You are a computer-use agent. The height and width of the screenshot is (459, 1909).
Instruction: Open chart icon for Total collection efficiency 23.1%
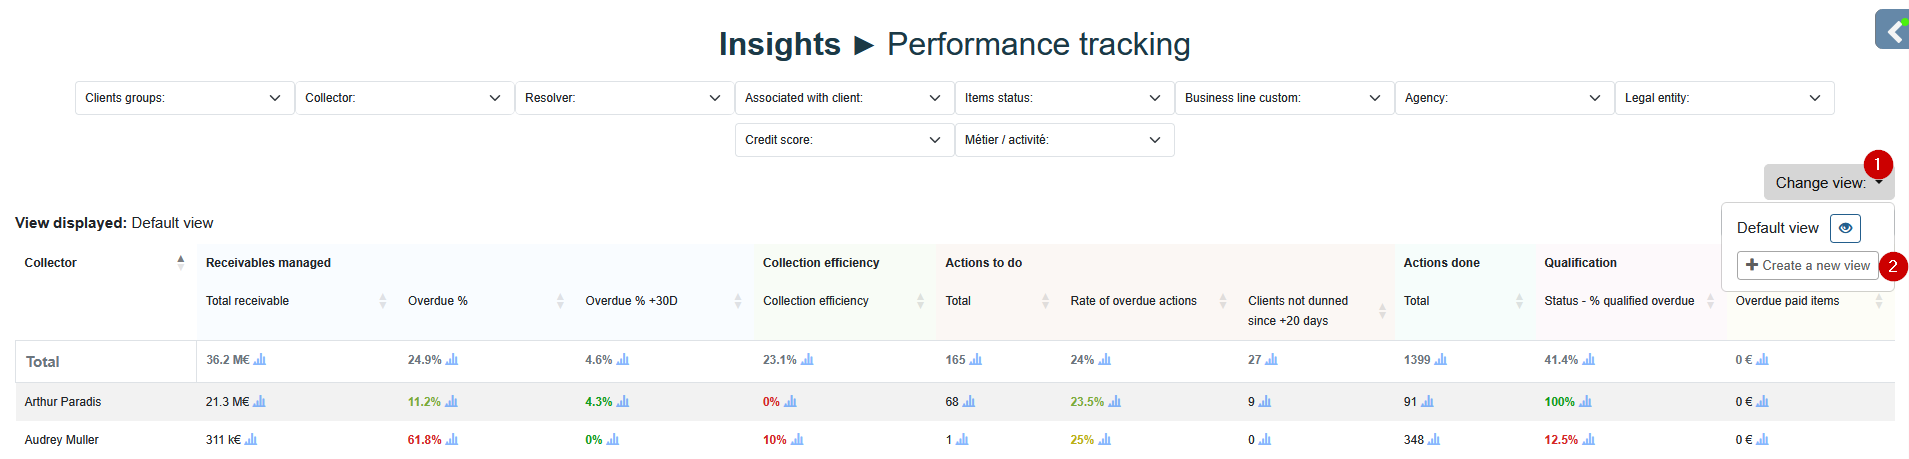(807, 360)
